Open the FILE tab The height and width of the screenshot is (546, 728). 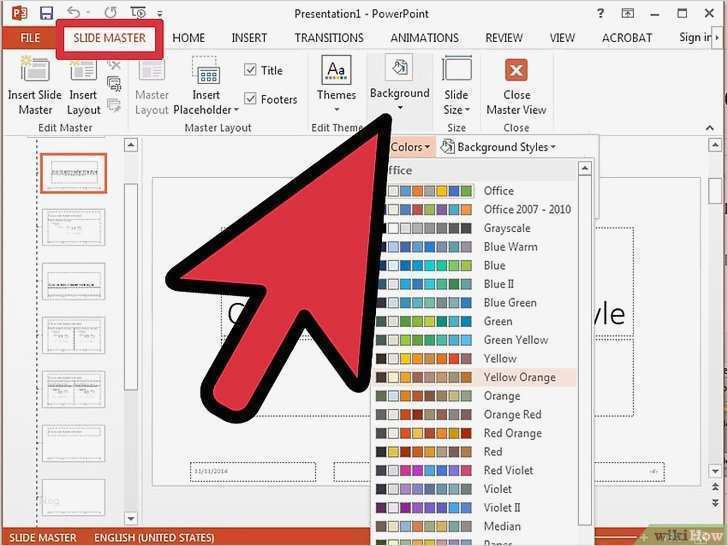[30, 38]
